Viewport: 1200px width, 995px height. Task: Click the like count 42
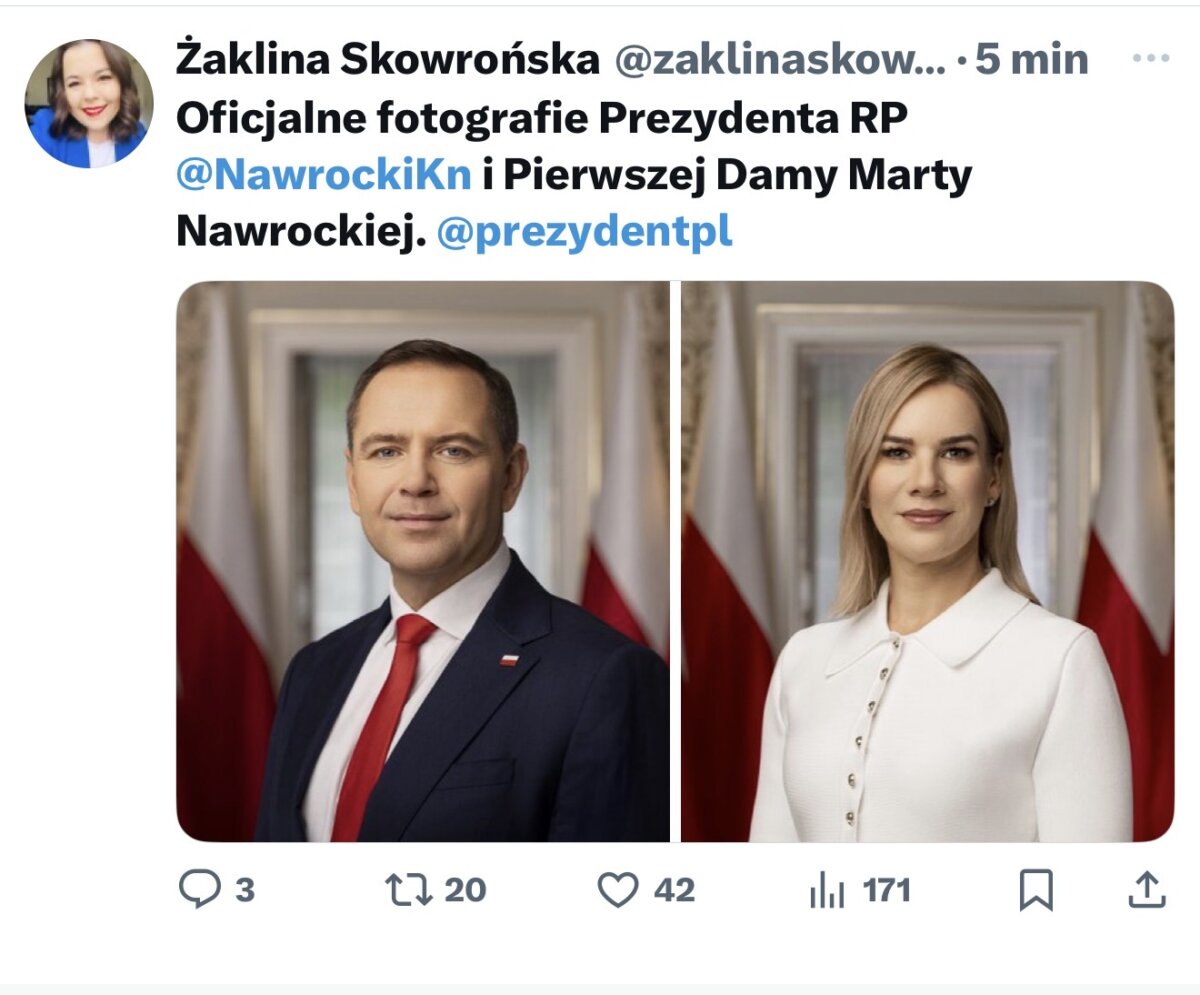(675, 889)
